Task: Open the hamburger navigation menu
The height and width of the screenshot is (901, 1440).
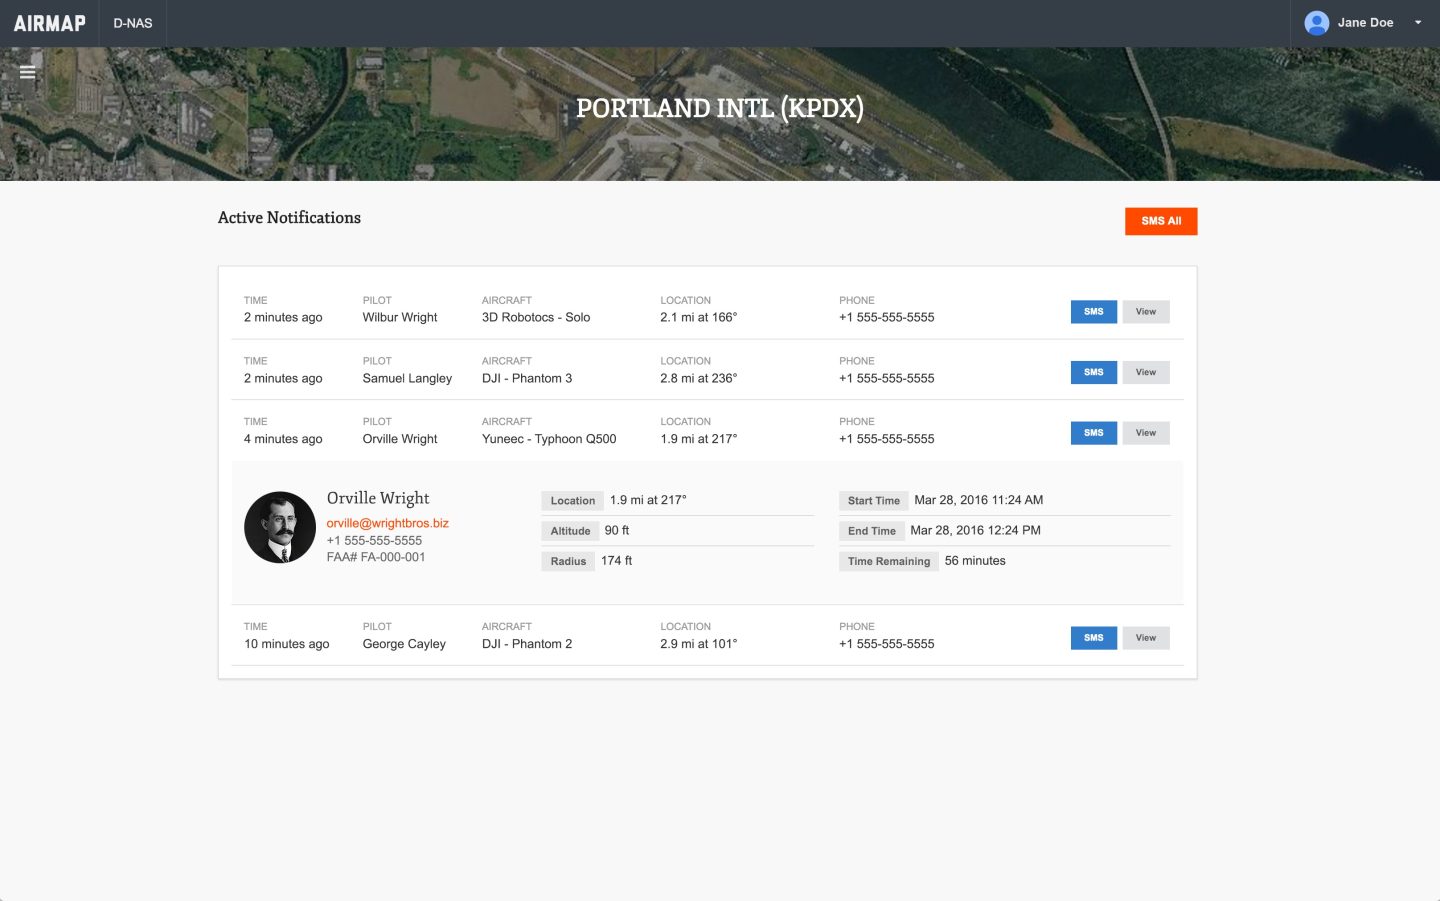Action: tap(27, 72)
